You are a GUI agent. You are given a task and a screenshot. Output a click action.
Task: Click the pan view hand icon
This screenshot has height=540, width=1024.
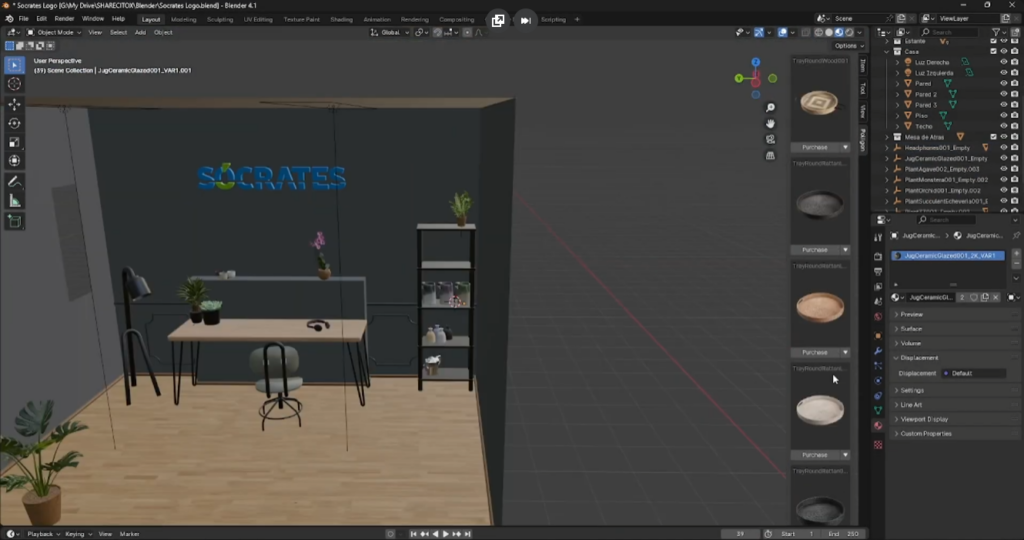coord(771,123)
